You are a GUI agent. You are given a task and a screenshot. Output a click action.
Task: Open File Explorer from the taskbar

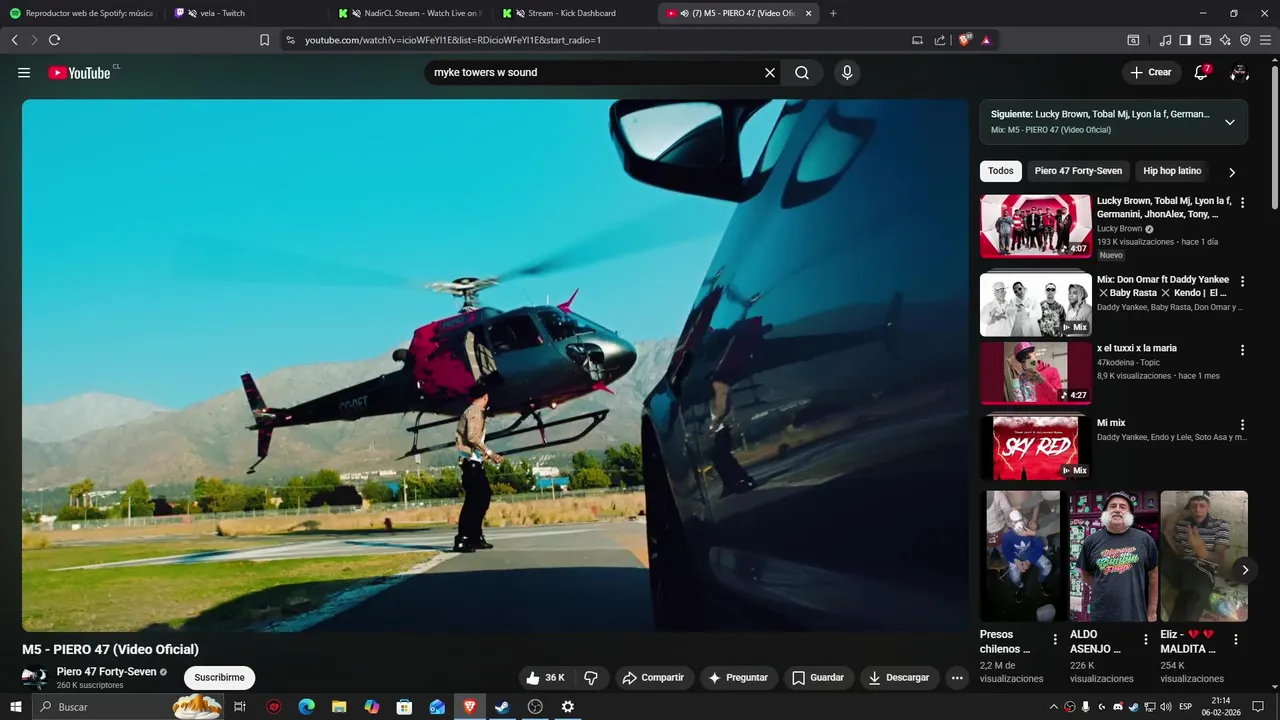339,707
